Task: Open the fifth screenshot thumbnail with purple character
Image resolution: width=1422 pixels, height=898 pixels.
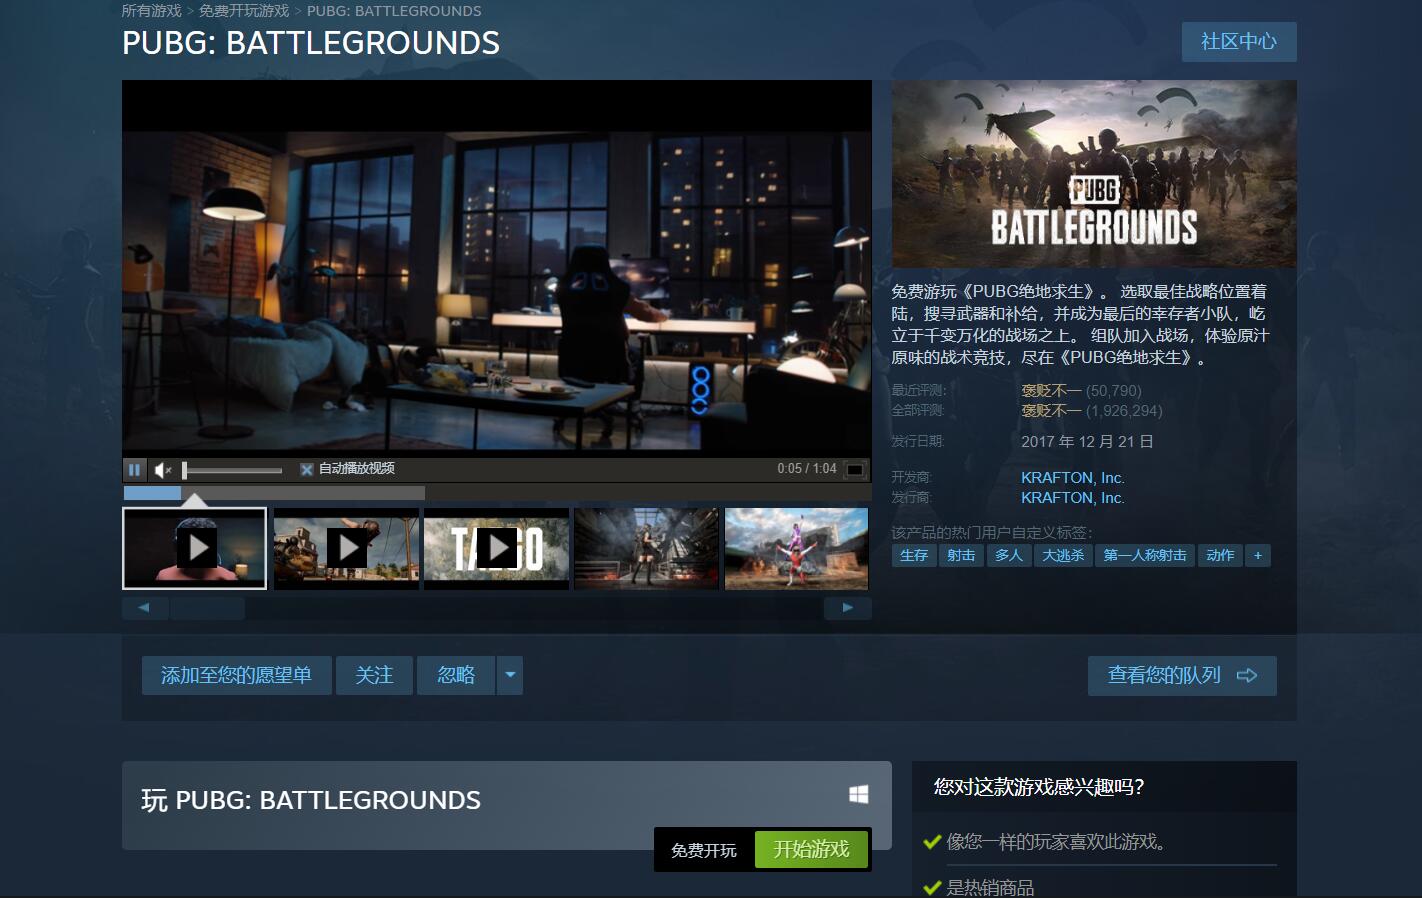Action: 796,548
